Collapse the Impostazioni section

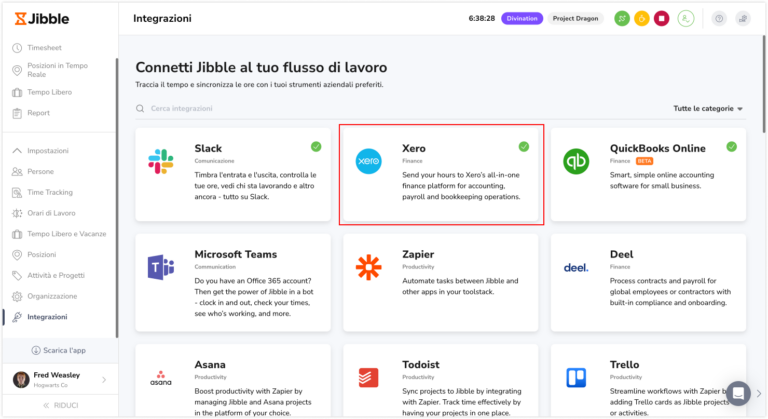point(17,150)
